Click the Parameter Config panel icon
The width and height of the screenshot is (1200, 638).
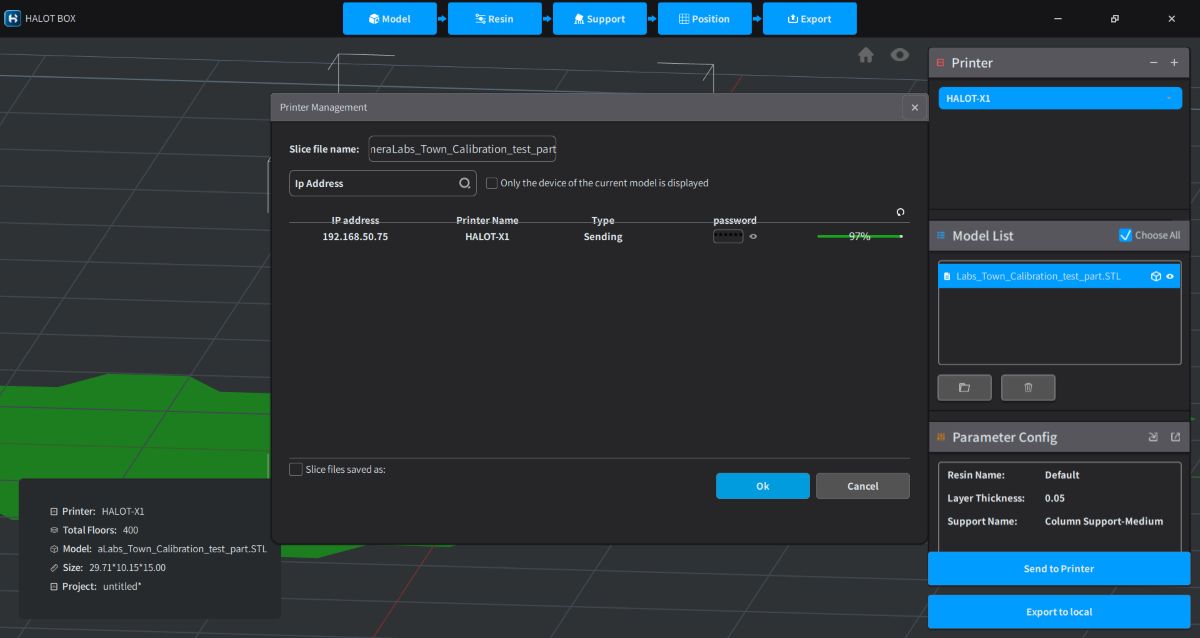[940, 437]
